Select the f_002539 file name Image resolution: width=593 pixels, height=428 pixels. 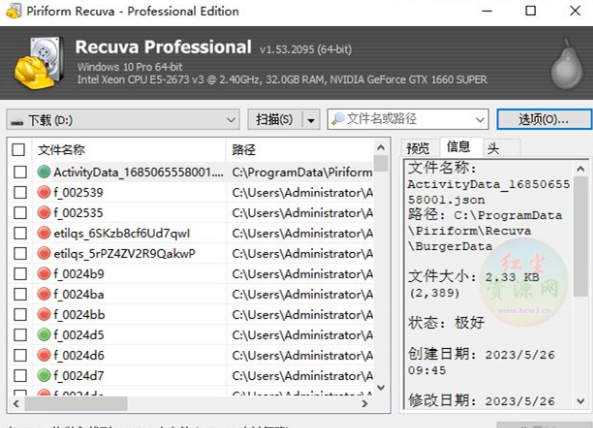[78, 192]
